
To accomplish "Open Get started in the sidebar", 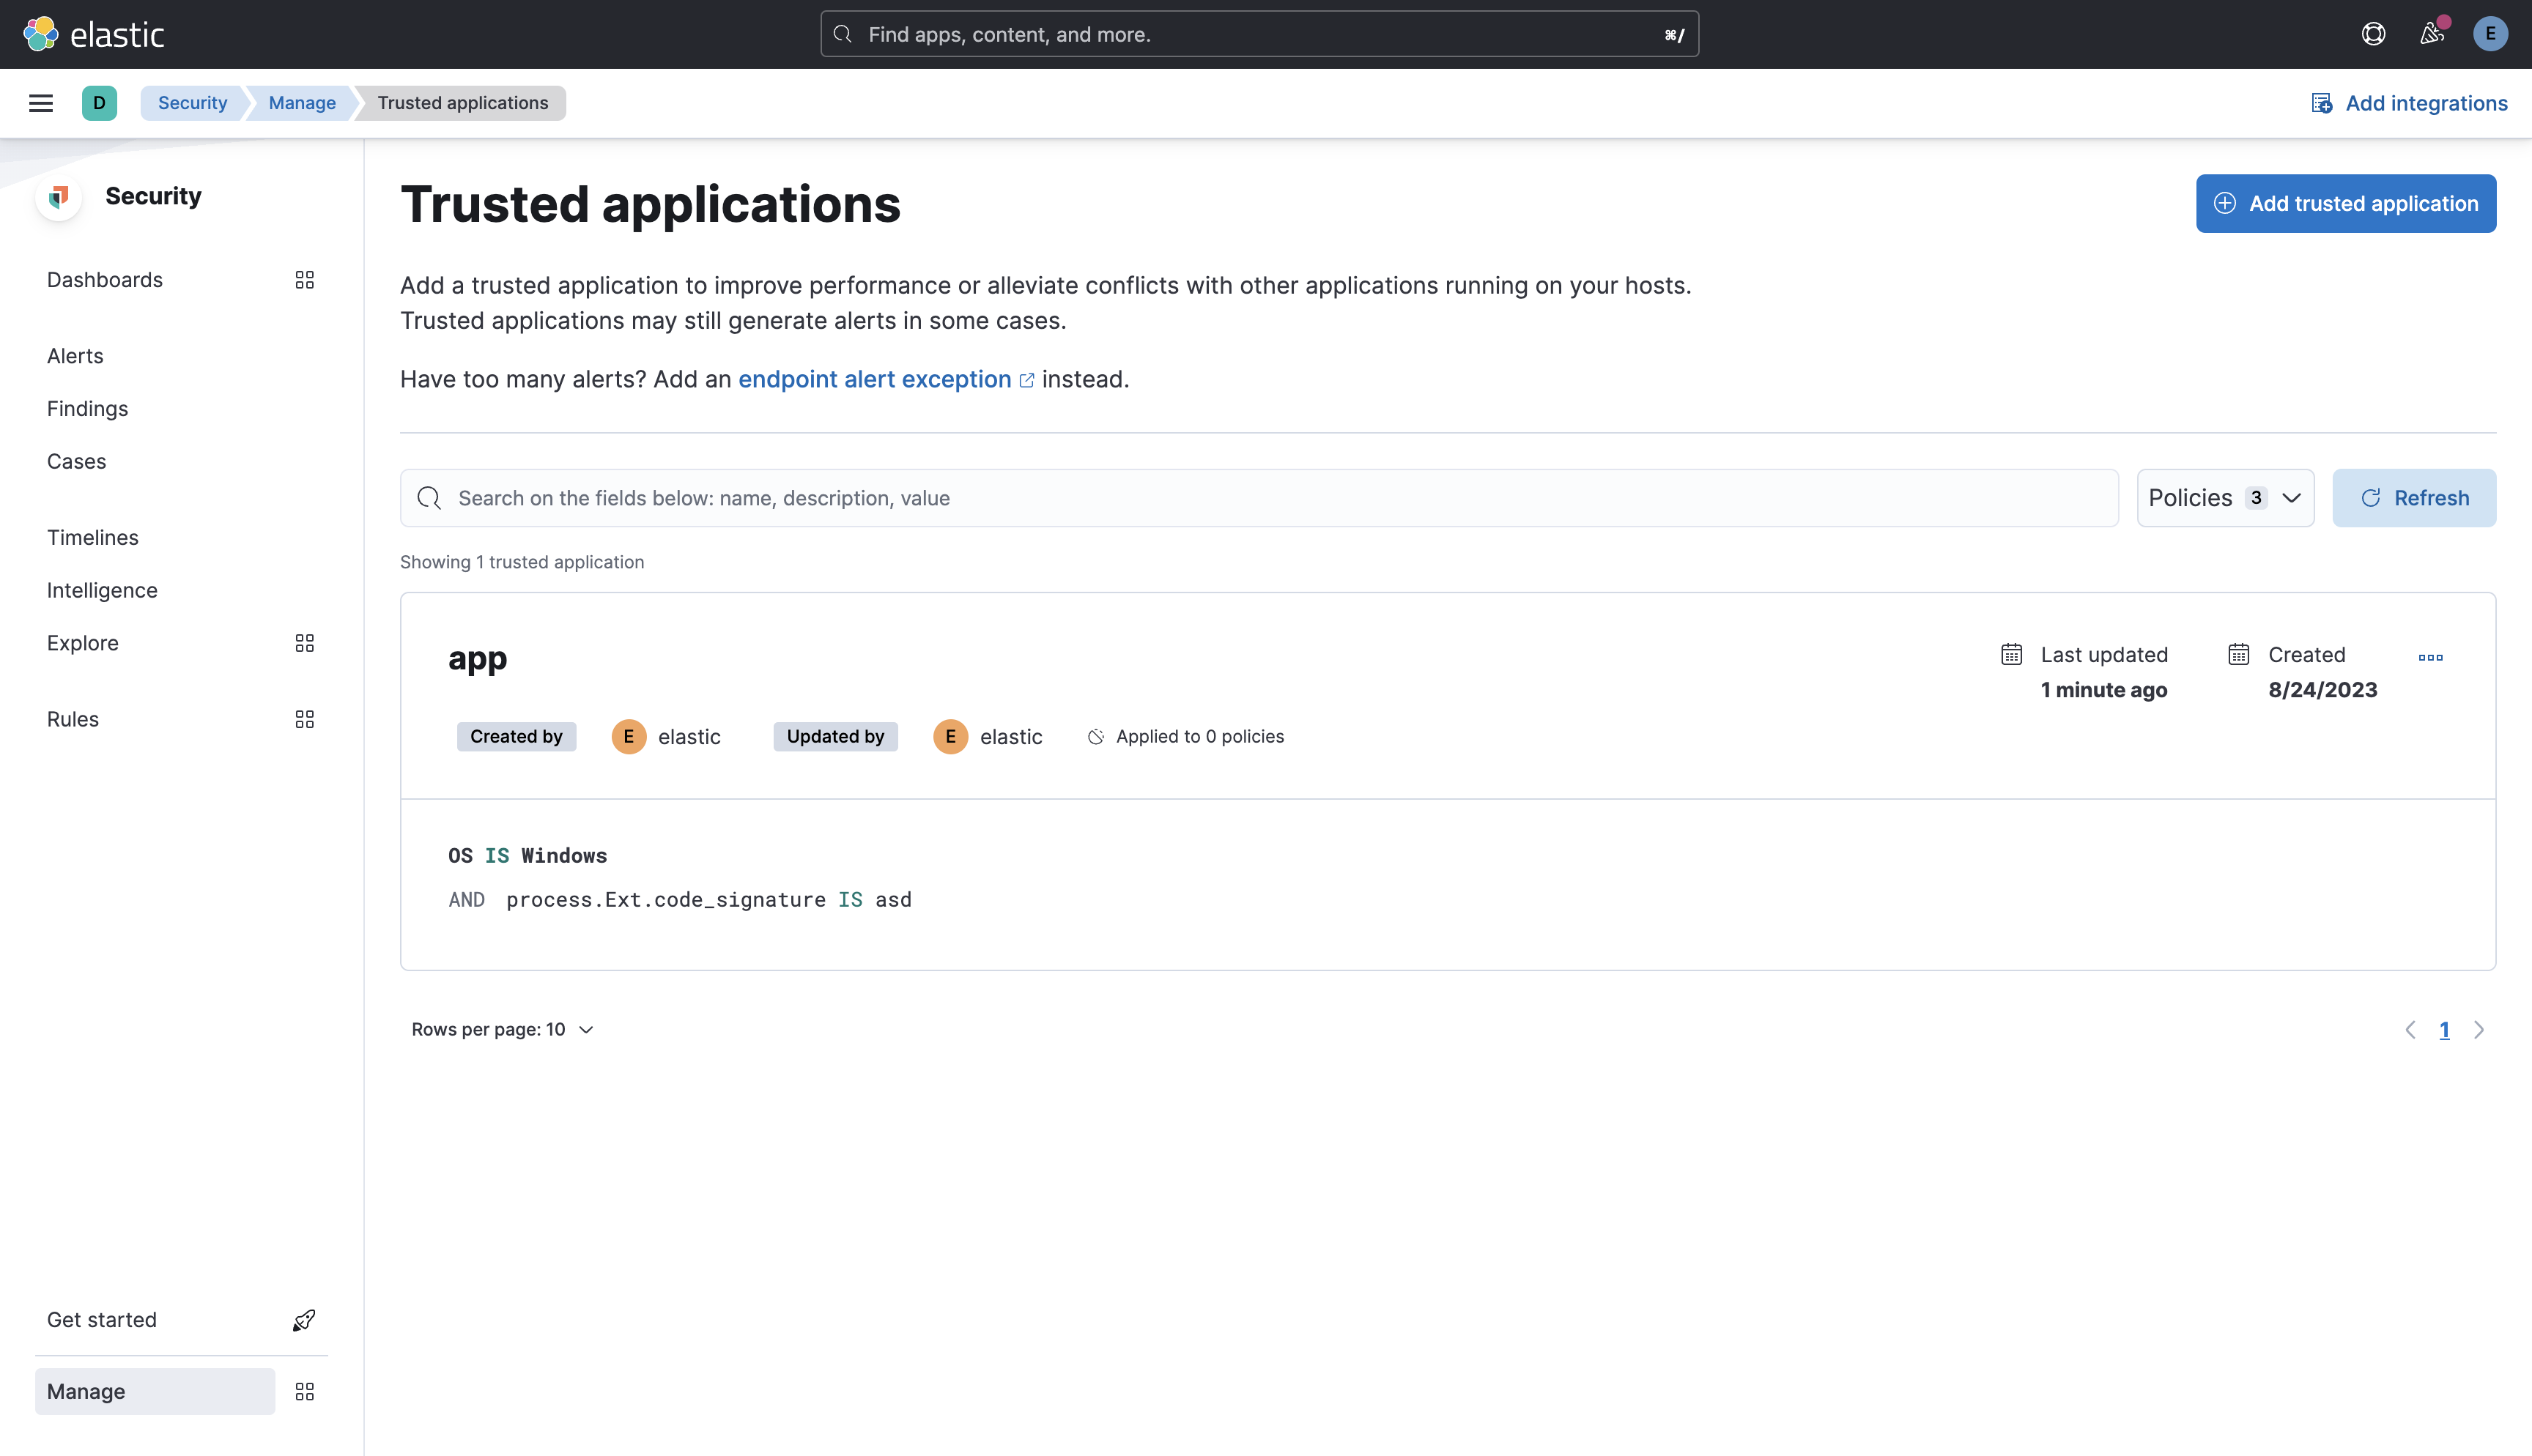I will tap(102, 1320).
